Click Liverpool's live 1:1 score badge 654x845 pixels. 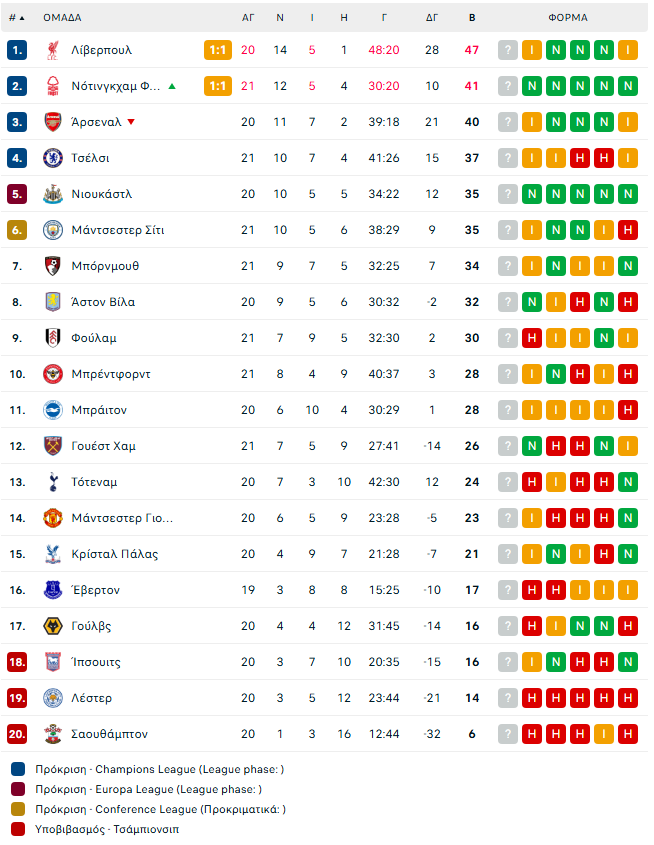click(x=218, y=50)
